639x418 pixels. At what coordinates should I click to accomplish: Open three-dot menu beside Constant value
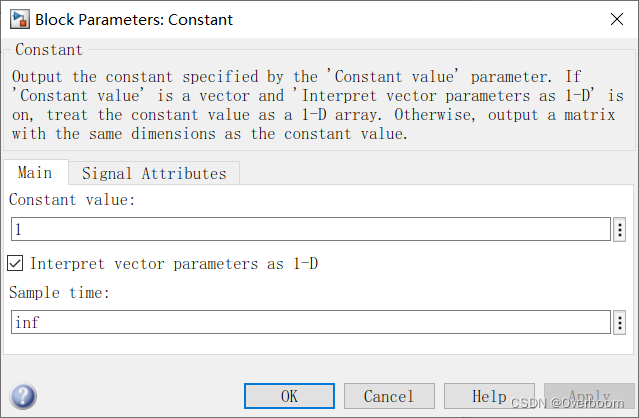pyautogui.click(x=619, y=229)
